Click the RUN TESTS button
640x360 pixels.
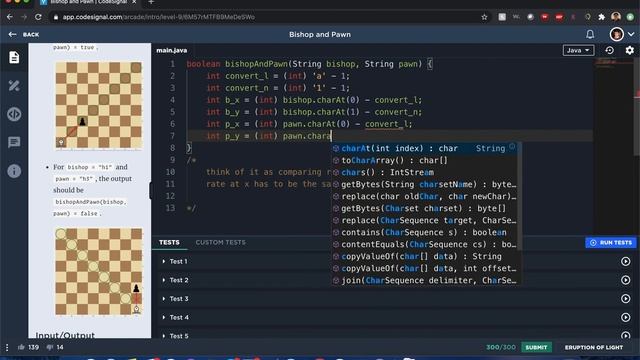[x=611, y=242]
